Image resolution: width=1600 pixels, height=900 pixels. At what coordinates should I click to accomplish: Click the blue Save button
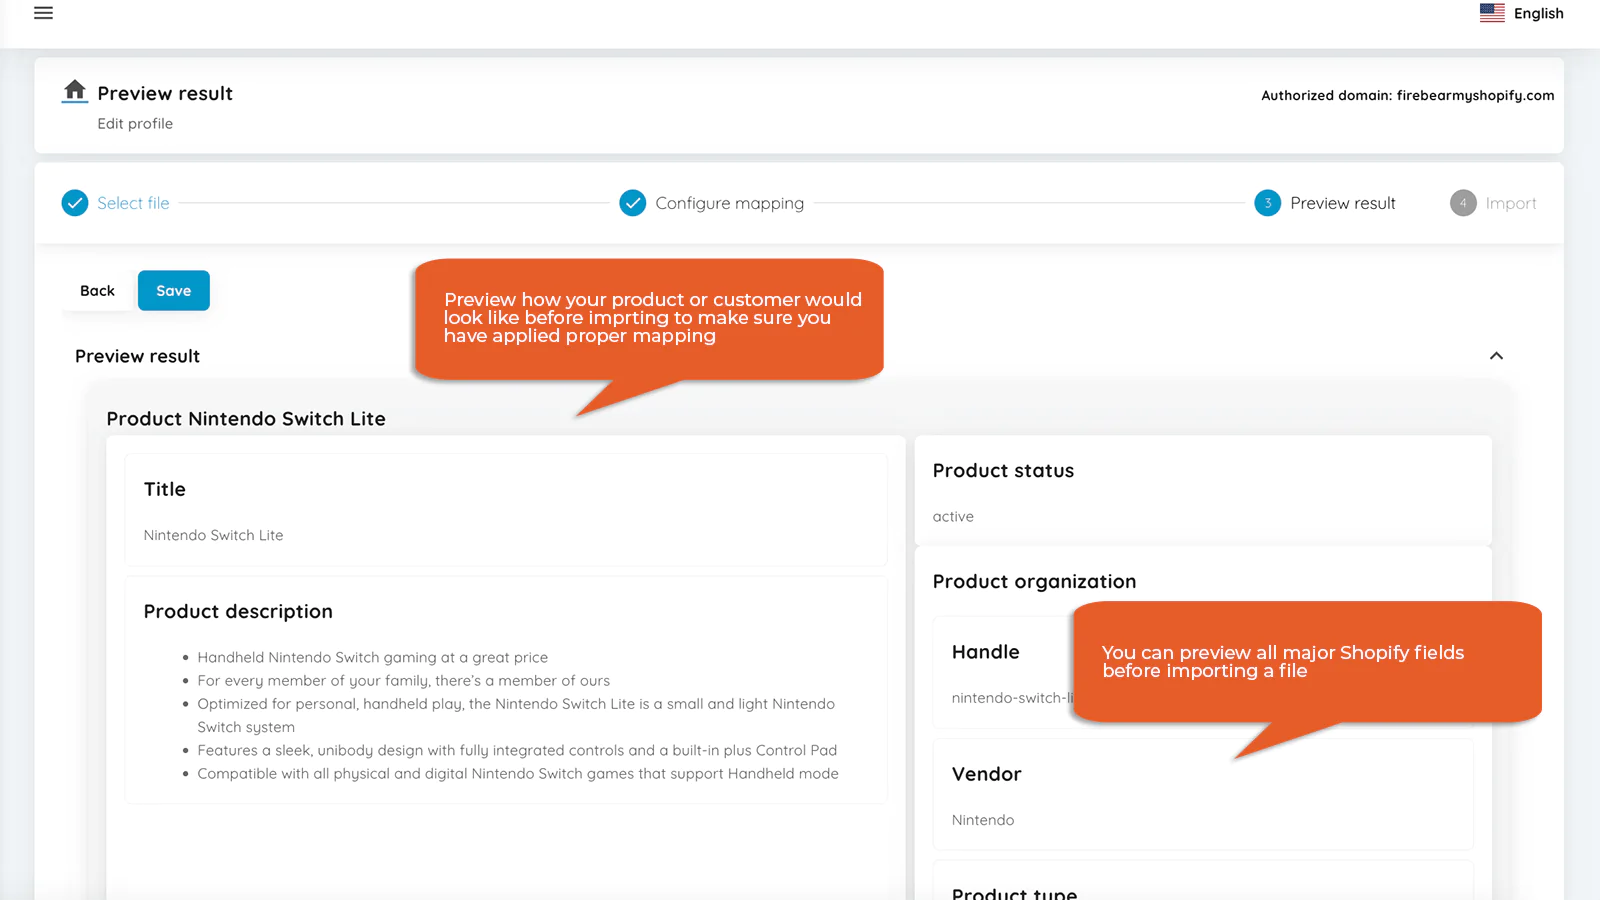click(173, 291)
